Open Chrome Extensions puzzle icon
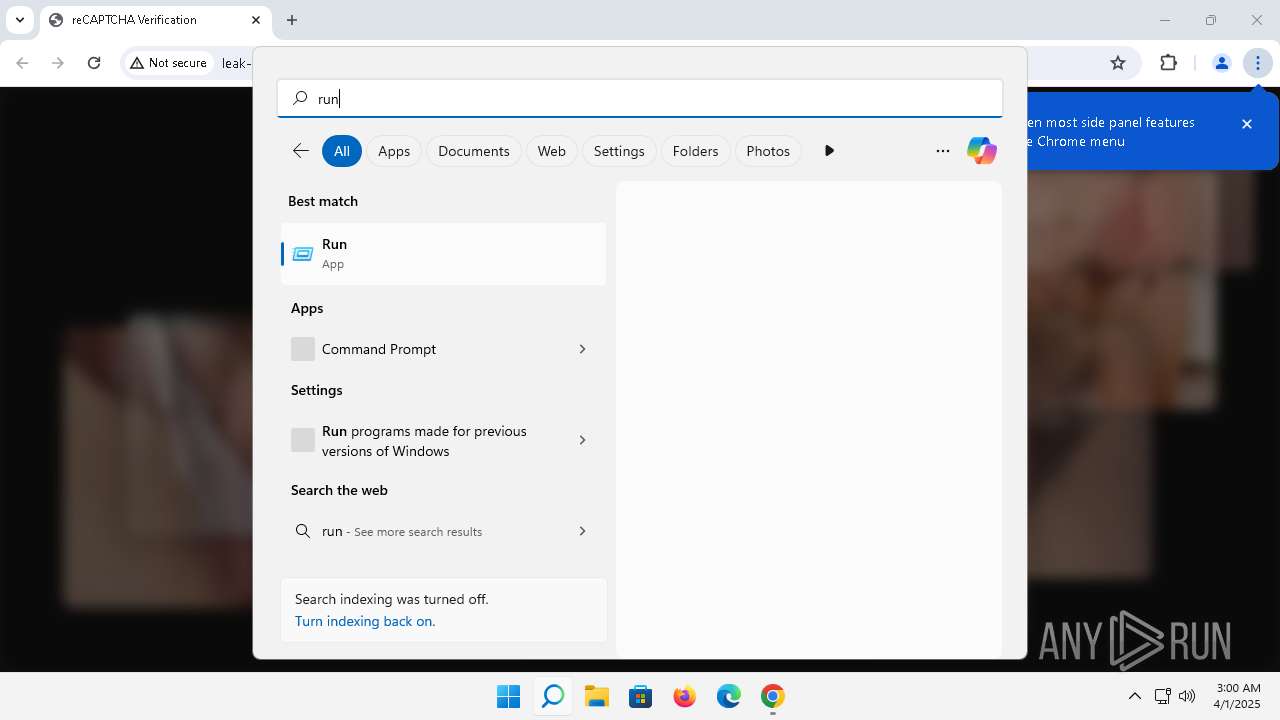Viewport: 1280px width, 720px height. [x=1168, y=63]
